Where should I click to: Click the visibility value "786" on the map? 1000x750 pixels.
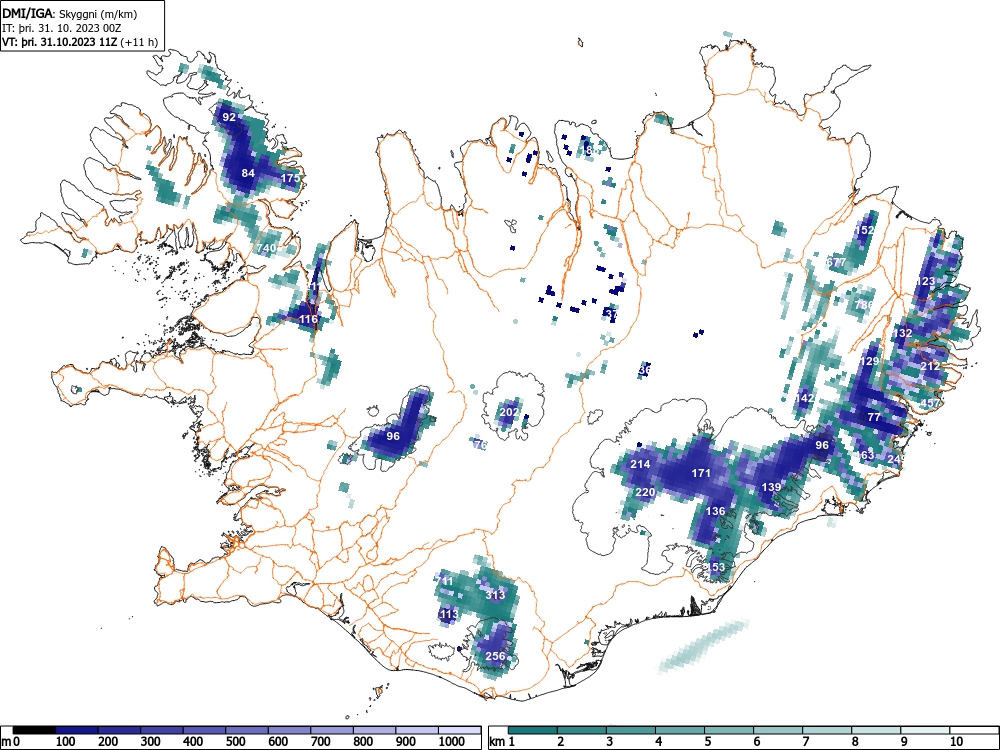[x=864, y=305]
